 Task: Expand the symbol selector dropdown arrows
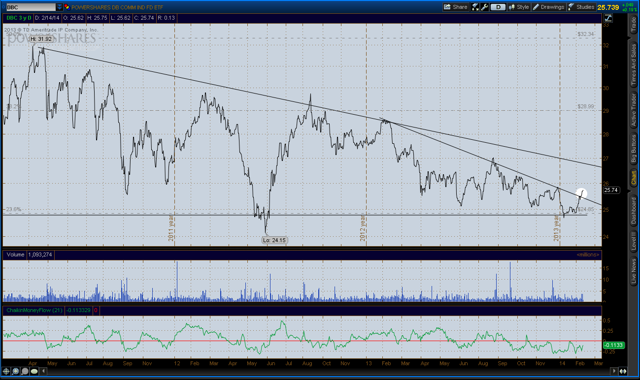pos(60,7)
